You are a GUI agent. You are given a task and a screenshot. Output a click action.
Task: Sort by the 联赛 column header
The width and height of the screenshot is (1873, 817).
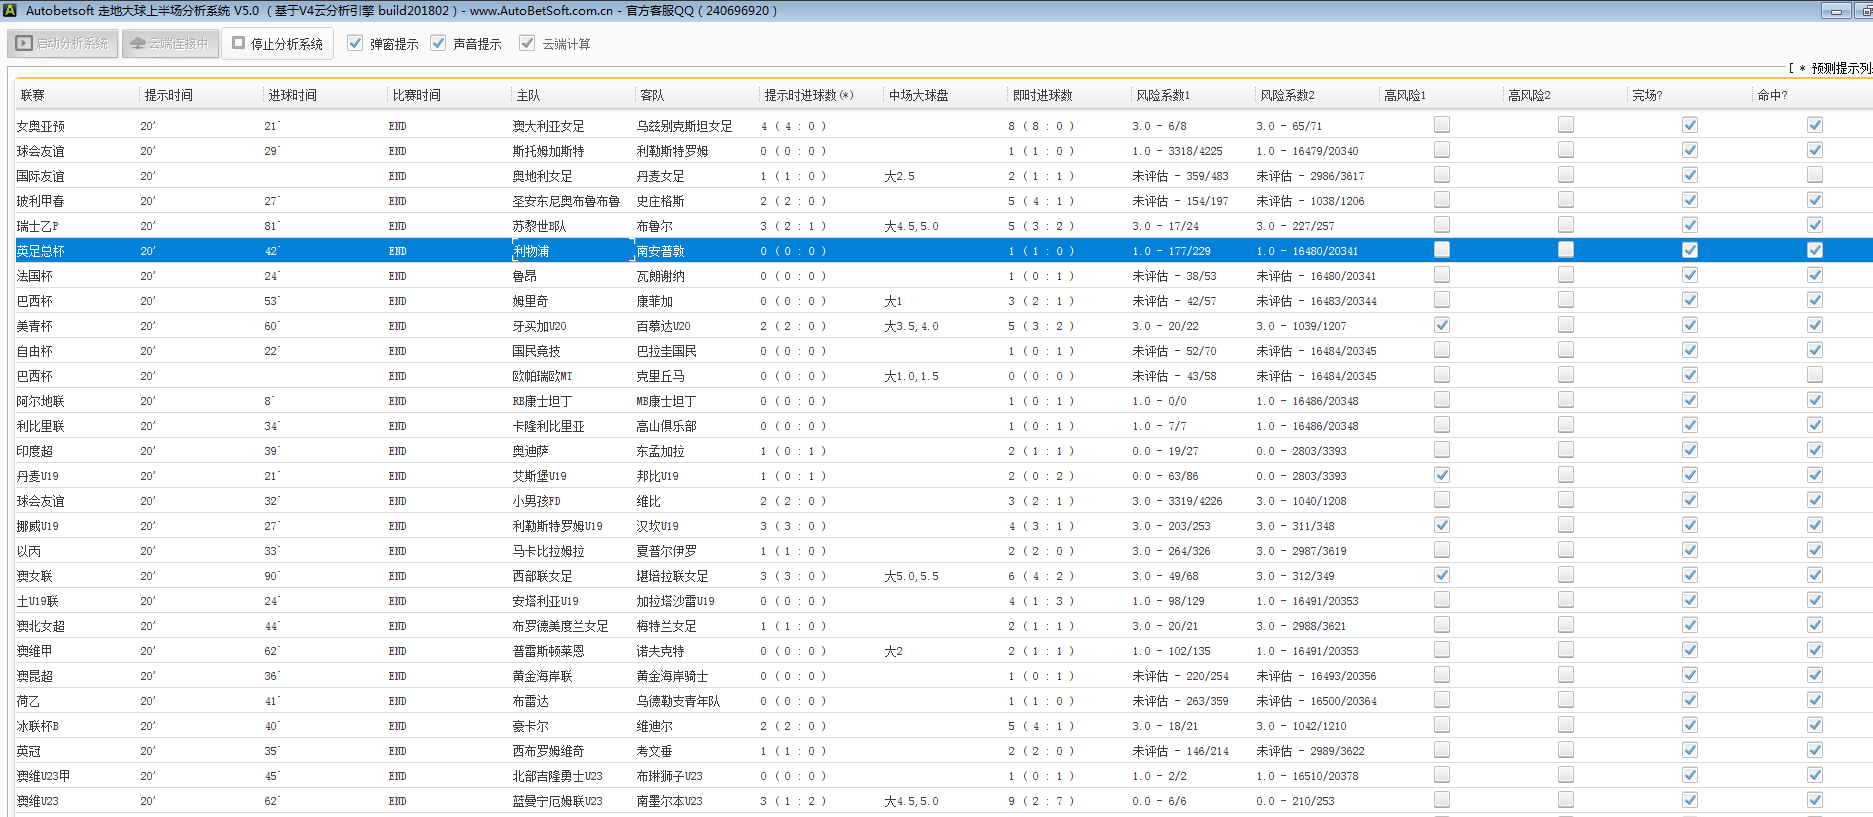(33, 95)
